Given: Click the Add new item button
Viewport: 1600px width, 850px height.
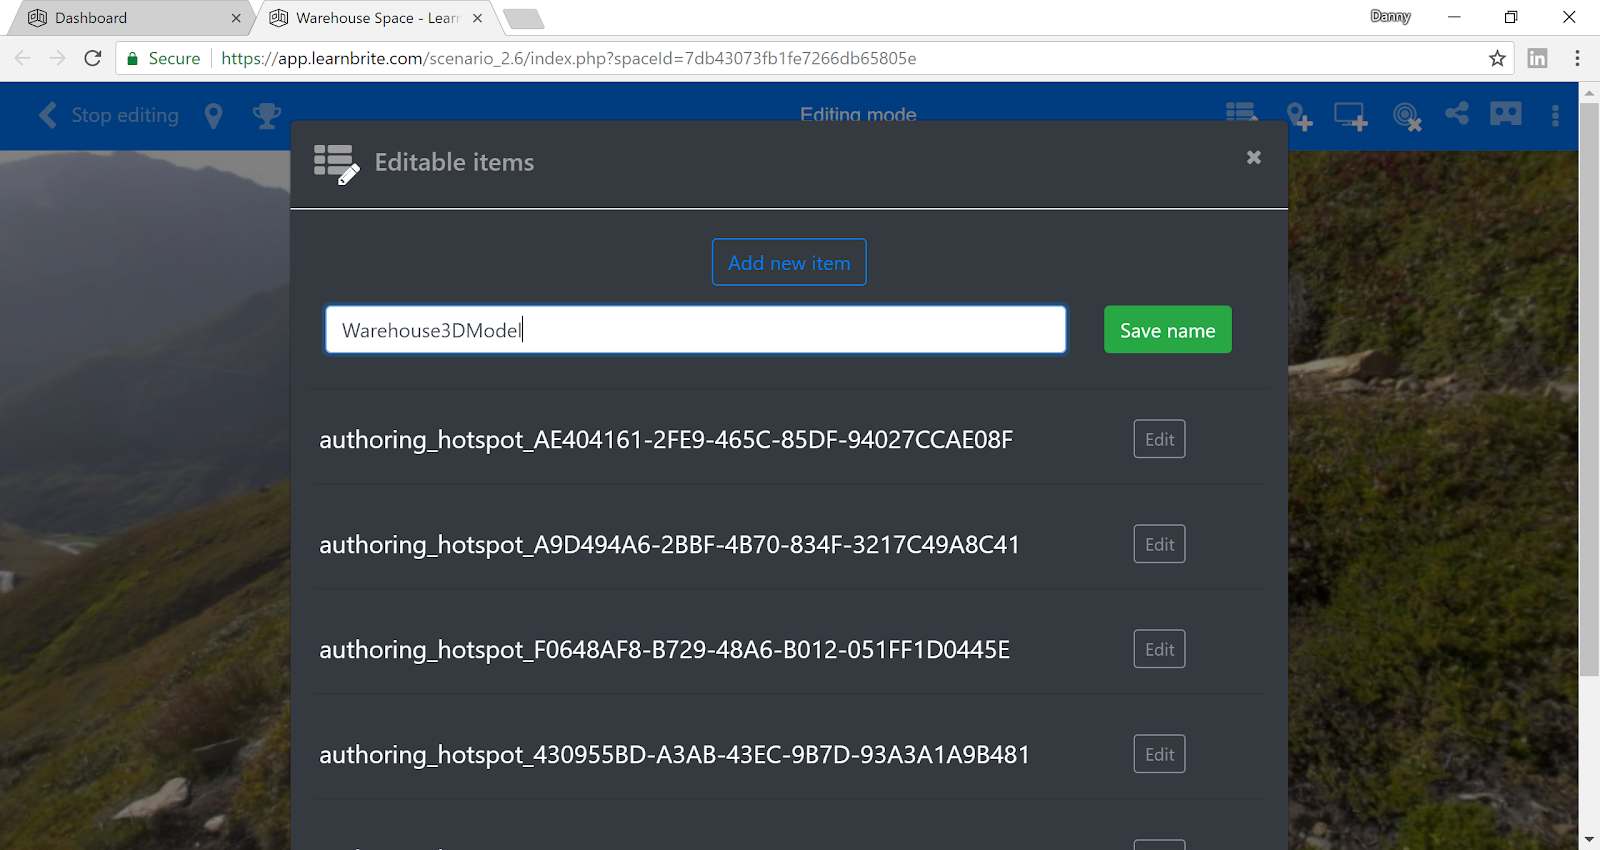Looking at the screenshot, I should [789, 262].
